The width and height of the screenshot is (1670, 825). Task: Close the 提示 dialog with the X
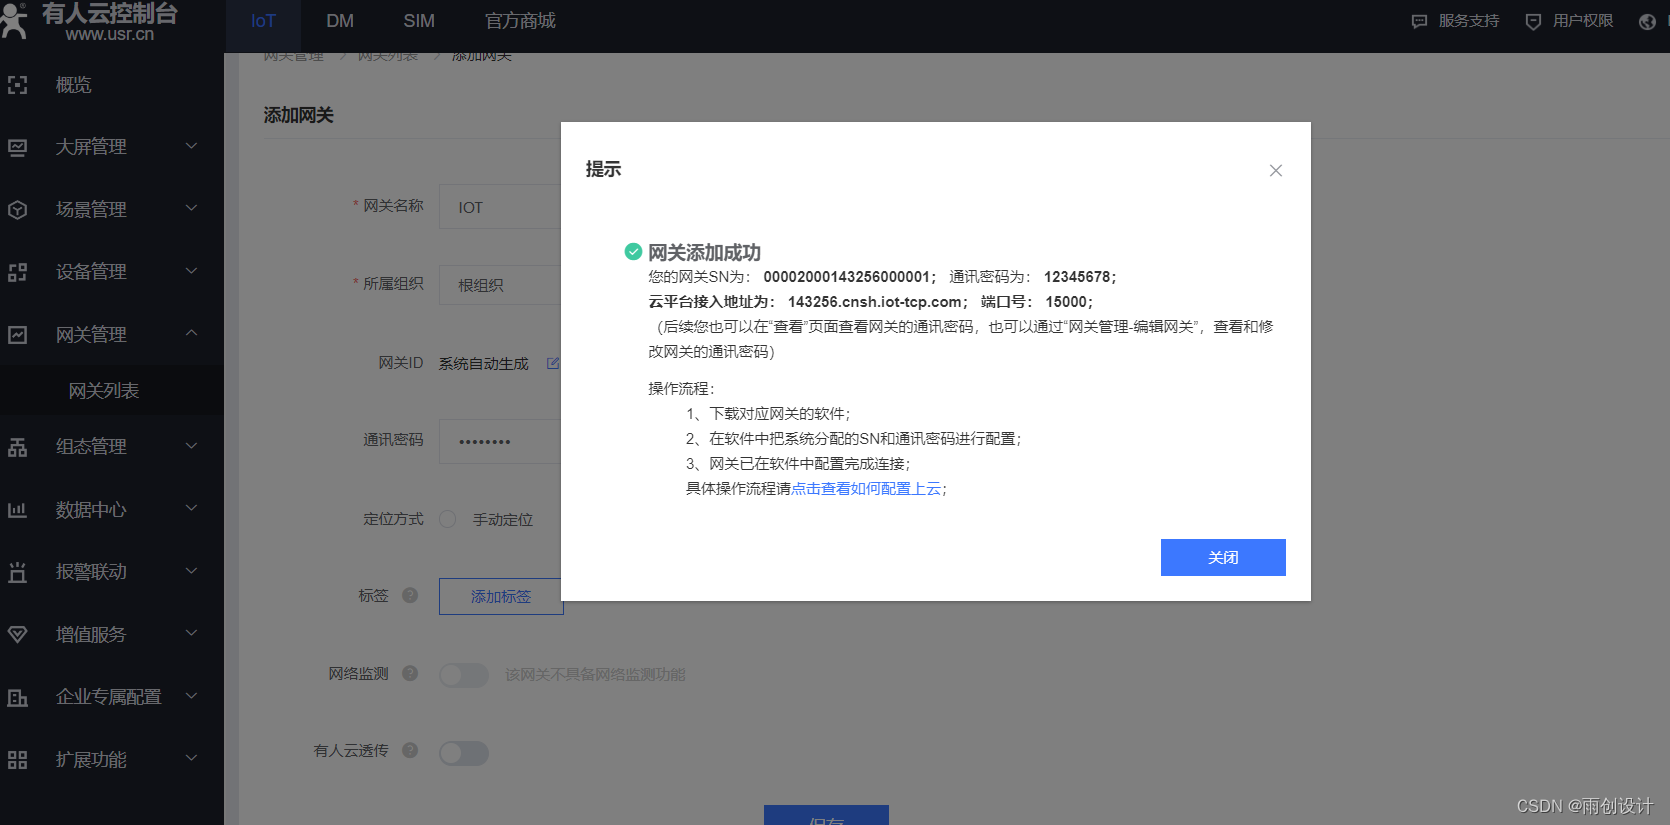pyautogui.click(x=1276, y=171)
